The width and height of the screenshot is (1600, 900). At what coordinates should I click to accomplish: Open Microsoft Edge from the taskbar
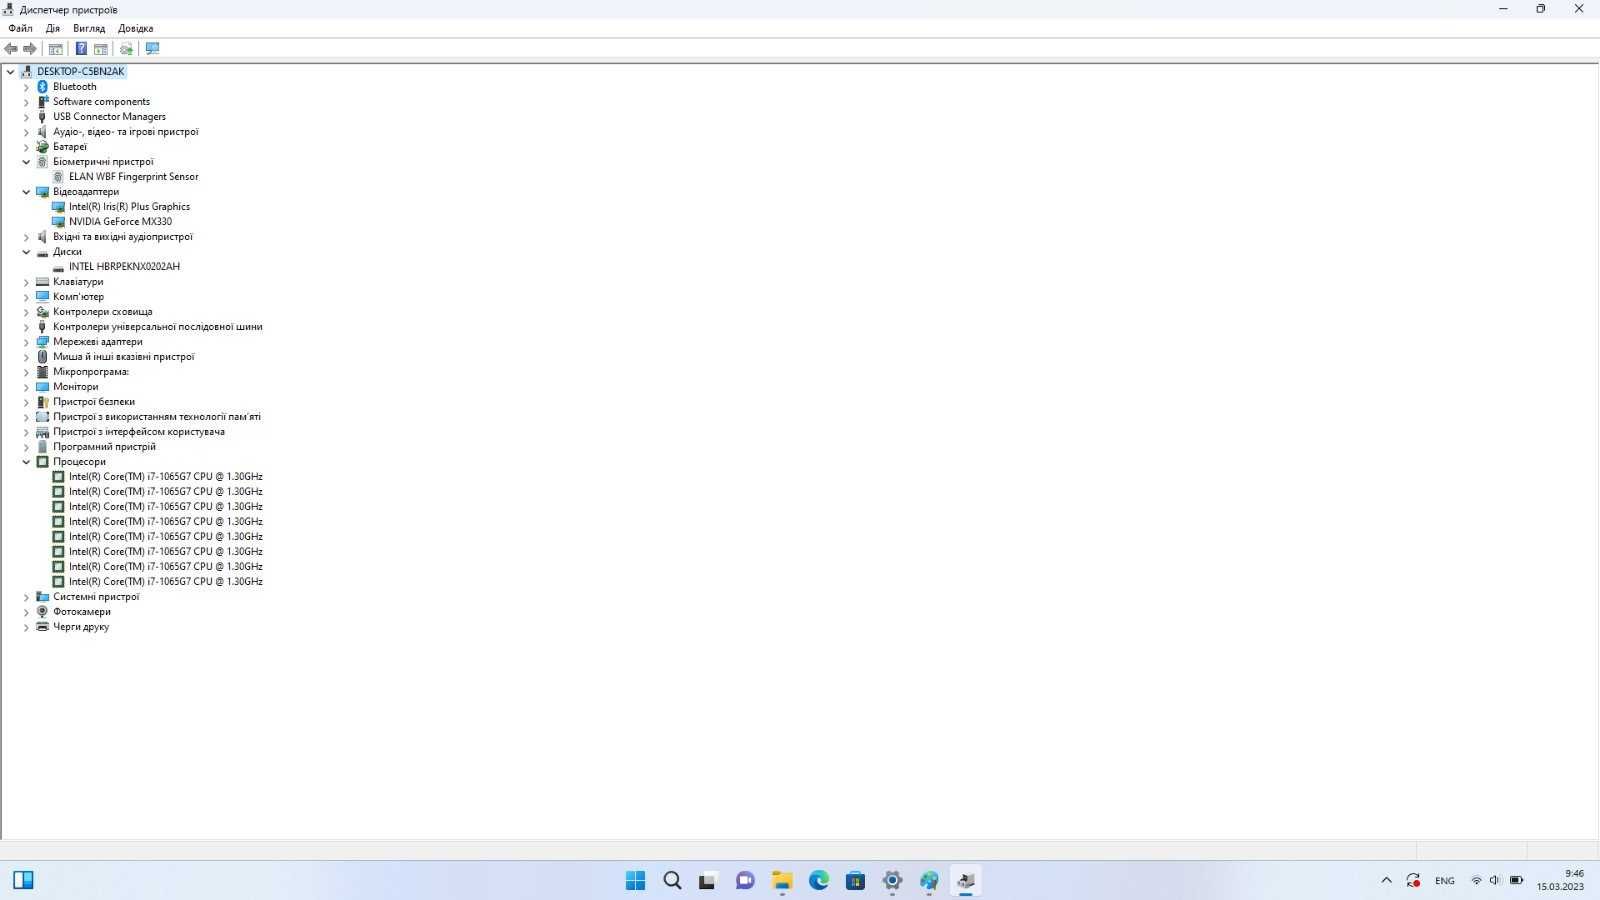[x=819, y=880]
